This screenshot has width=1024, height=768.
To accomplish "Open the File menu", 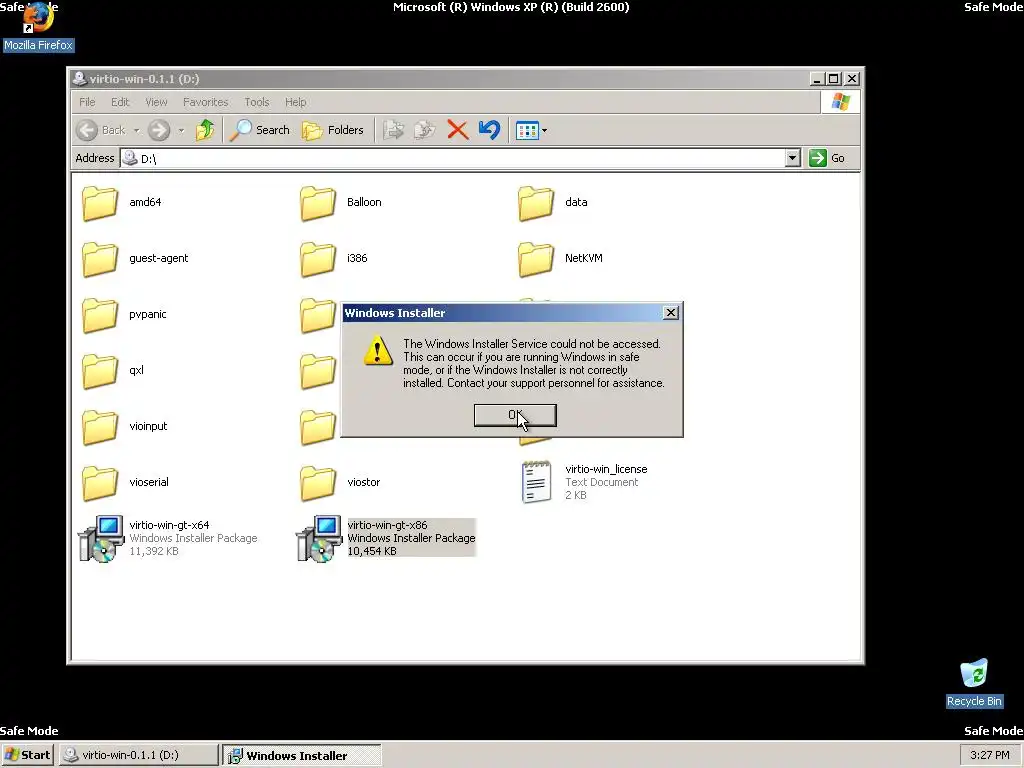I will (x=87, y=102).
